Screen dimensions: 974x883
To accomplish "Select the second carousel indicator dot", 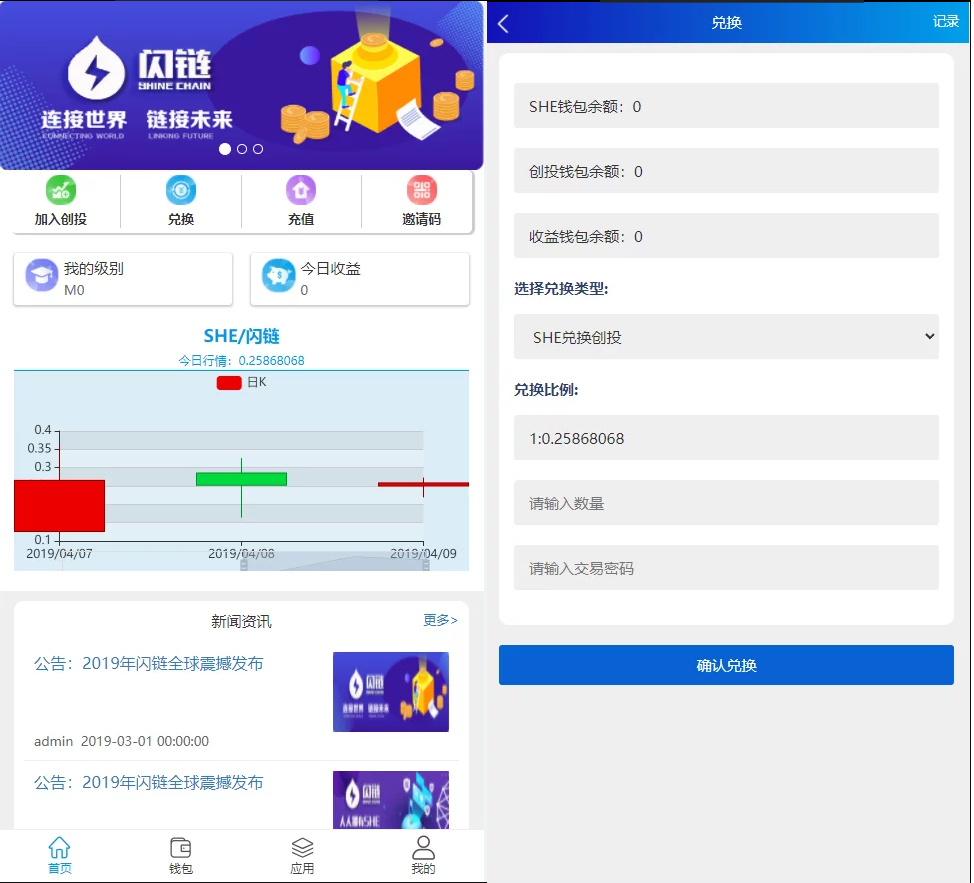I will pyautogui.click(x=241, y=149).
